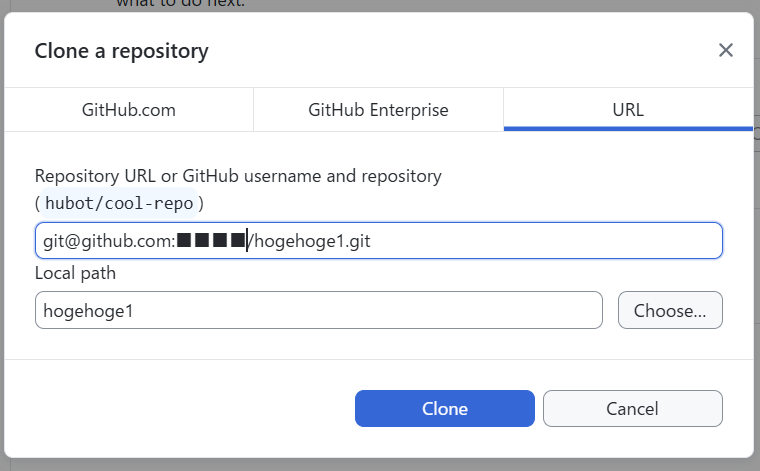Click the "Local path" label

pos(76,273)
